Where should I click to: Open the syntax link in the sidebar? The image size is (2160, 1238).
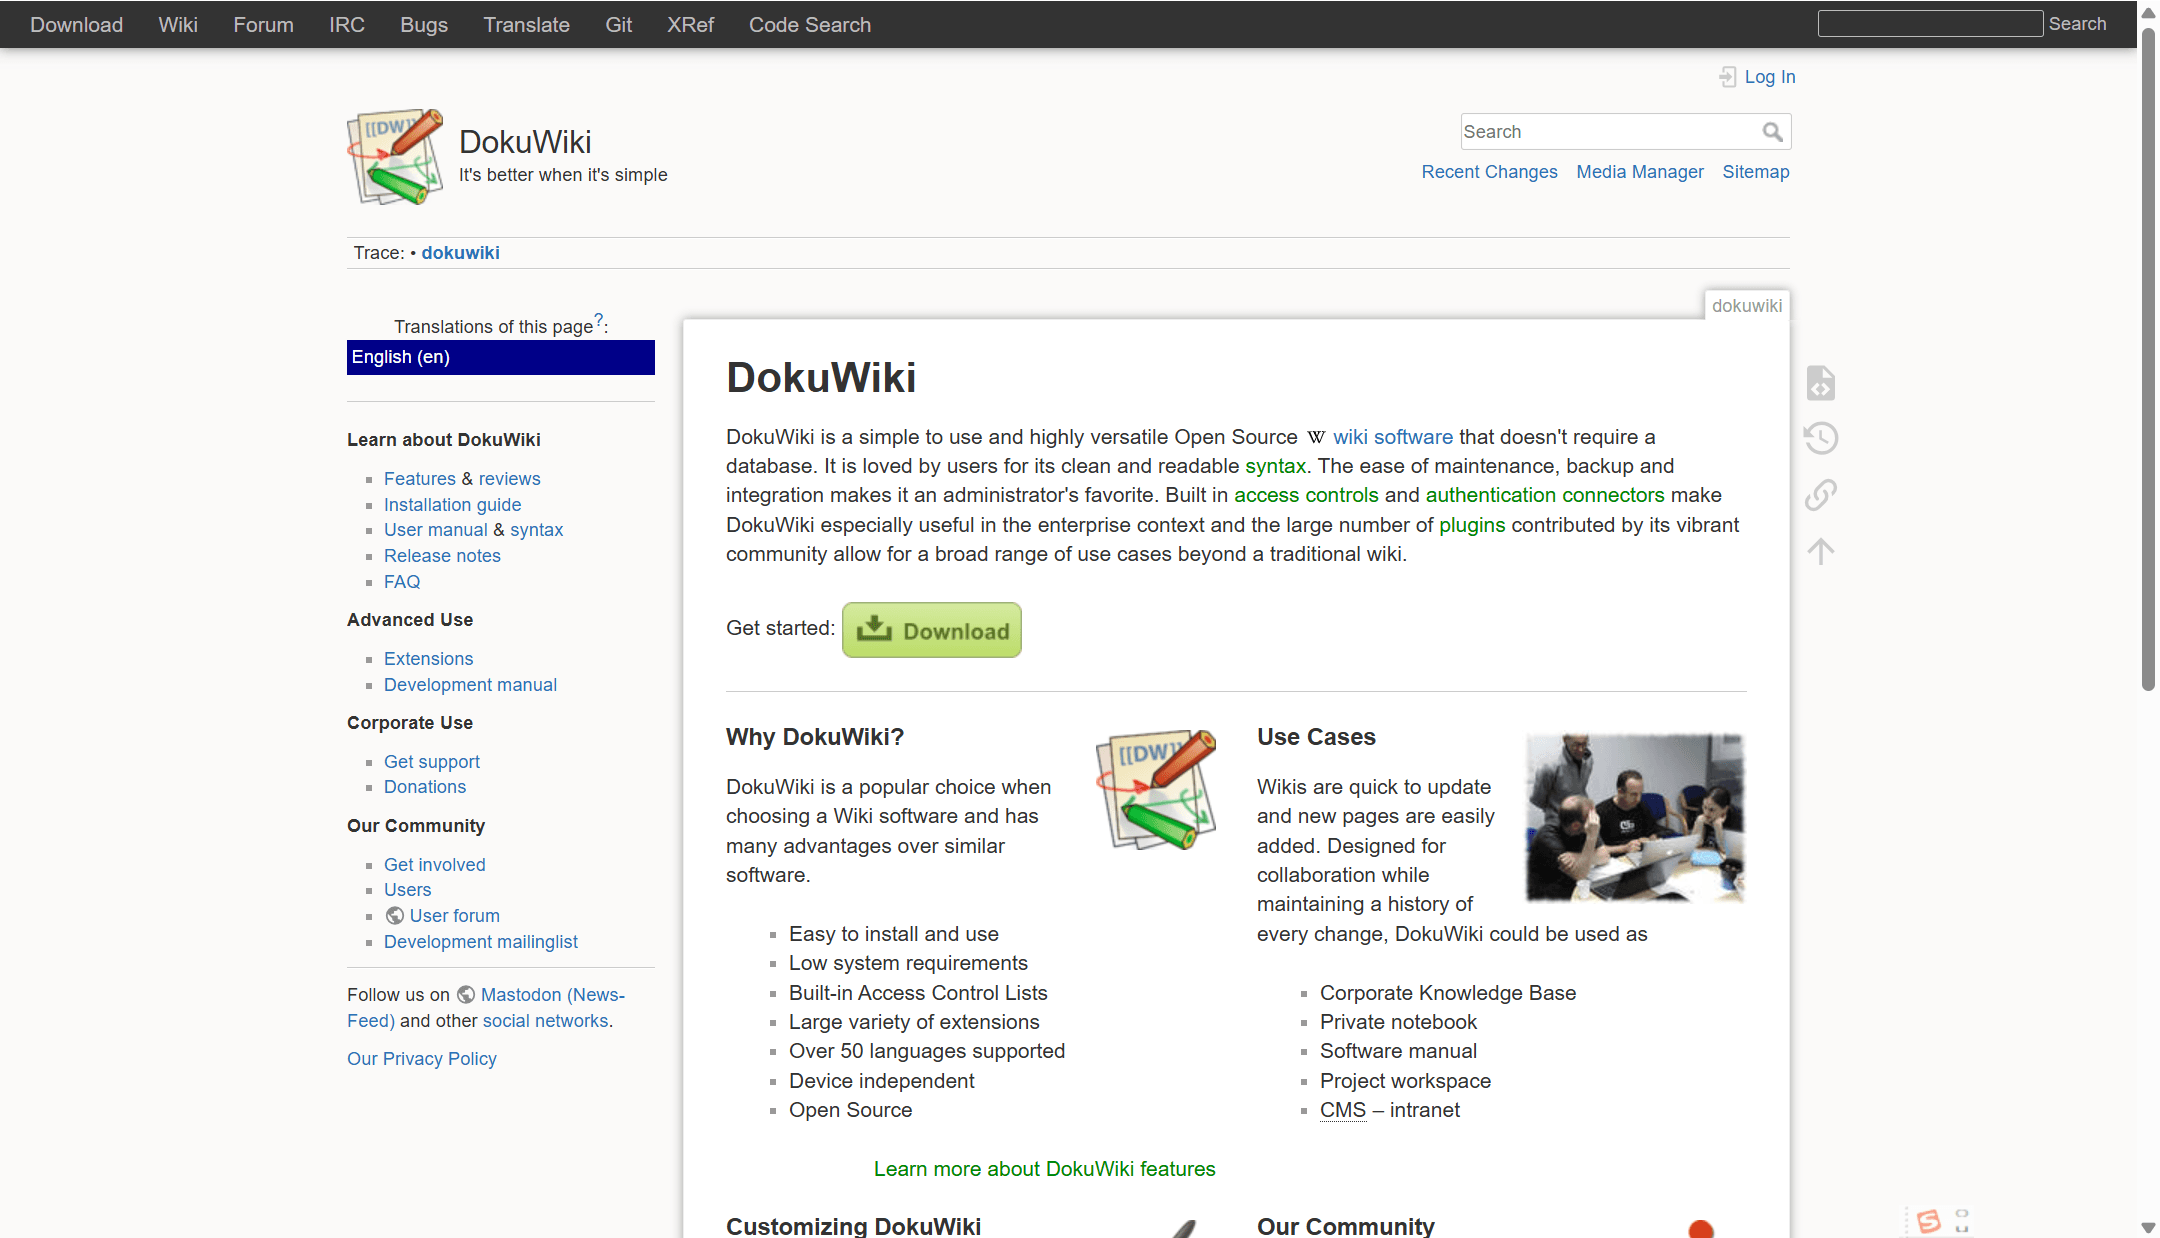536,530
